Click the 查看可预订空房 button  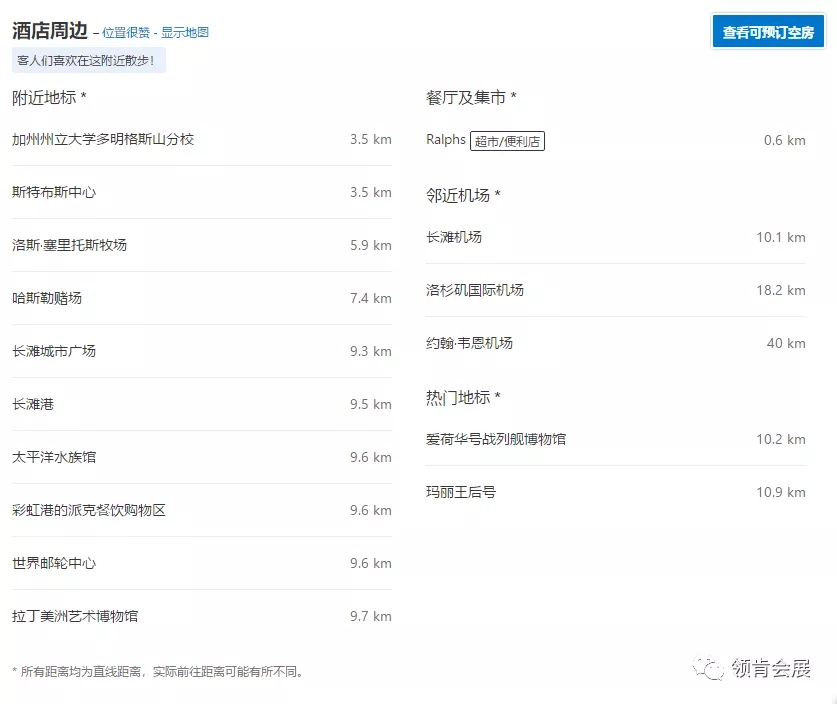tap(768, 32)
